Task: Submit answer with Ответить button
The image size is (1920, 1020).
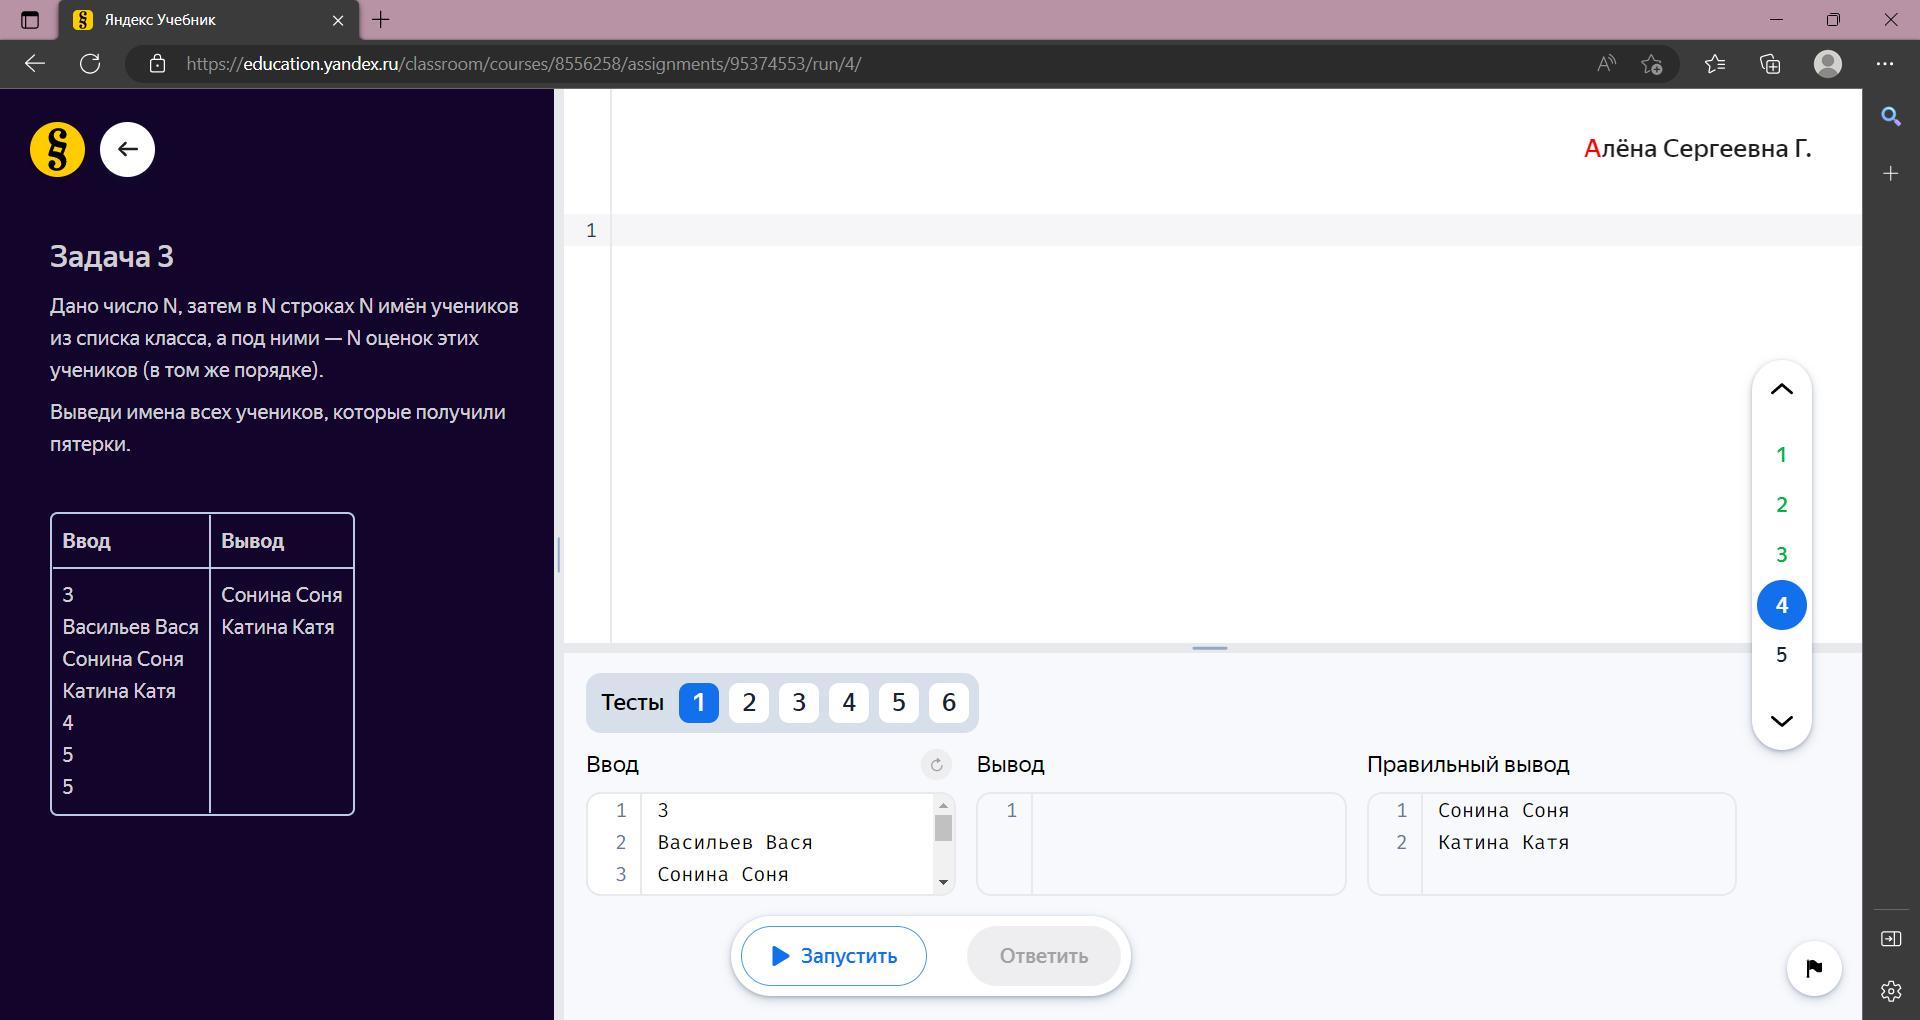Action: [x=1043, y=956]
